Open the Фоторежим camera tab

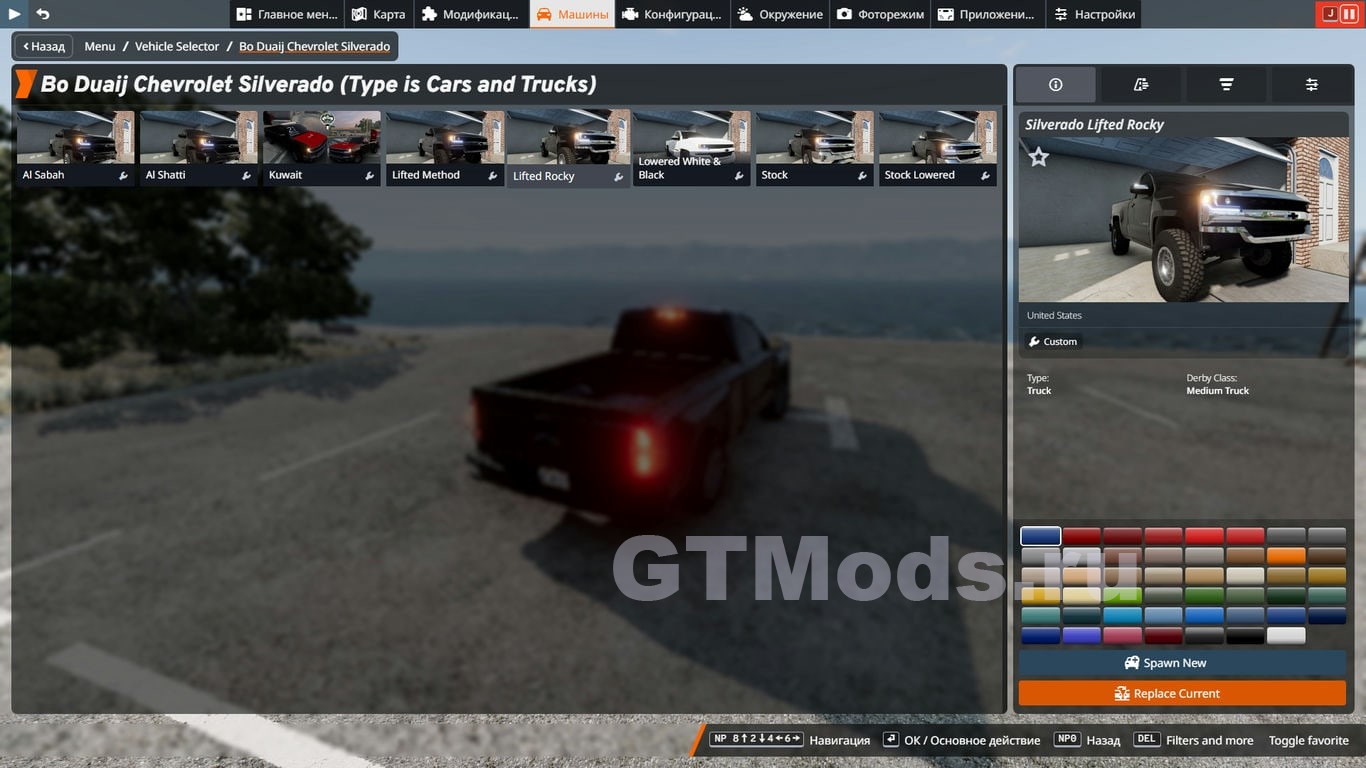coord(880,14)
